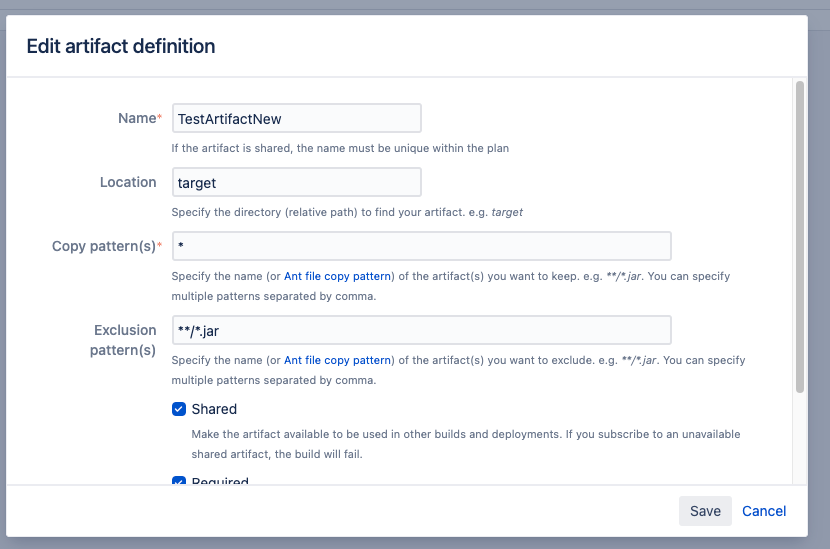The height and width of the screenshot is (549, 830).
Task: Toggle the partially visible Required checkbox
Action: 179,481
